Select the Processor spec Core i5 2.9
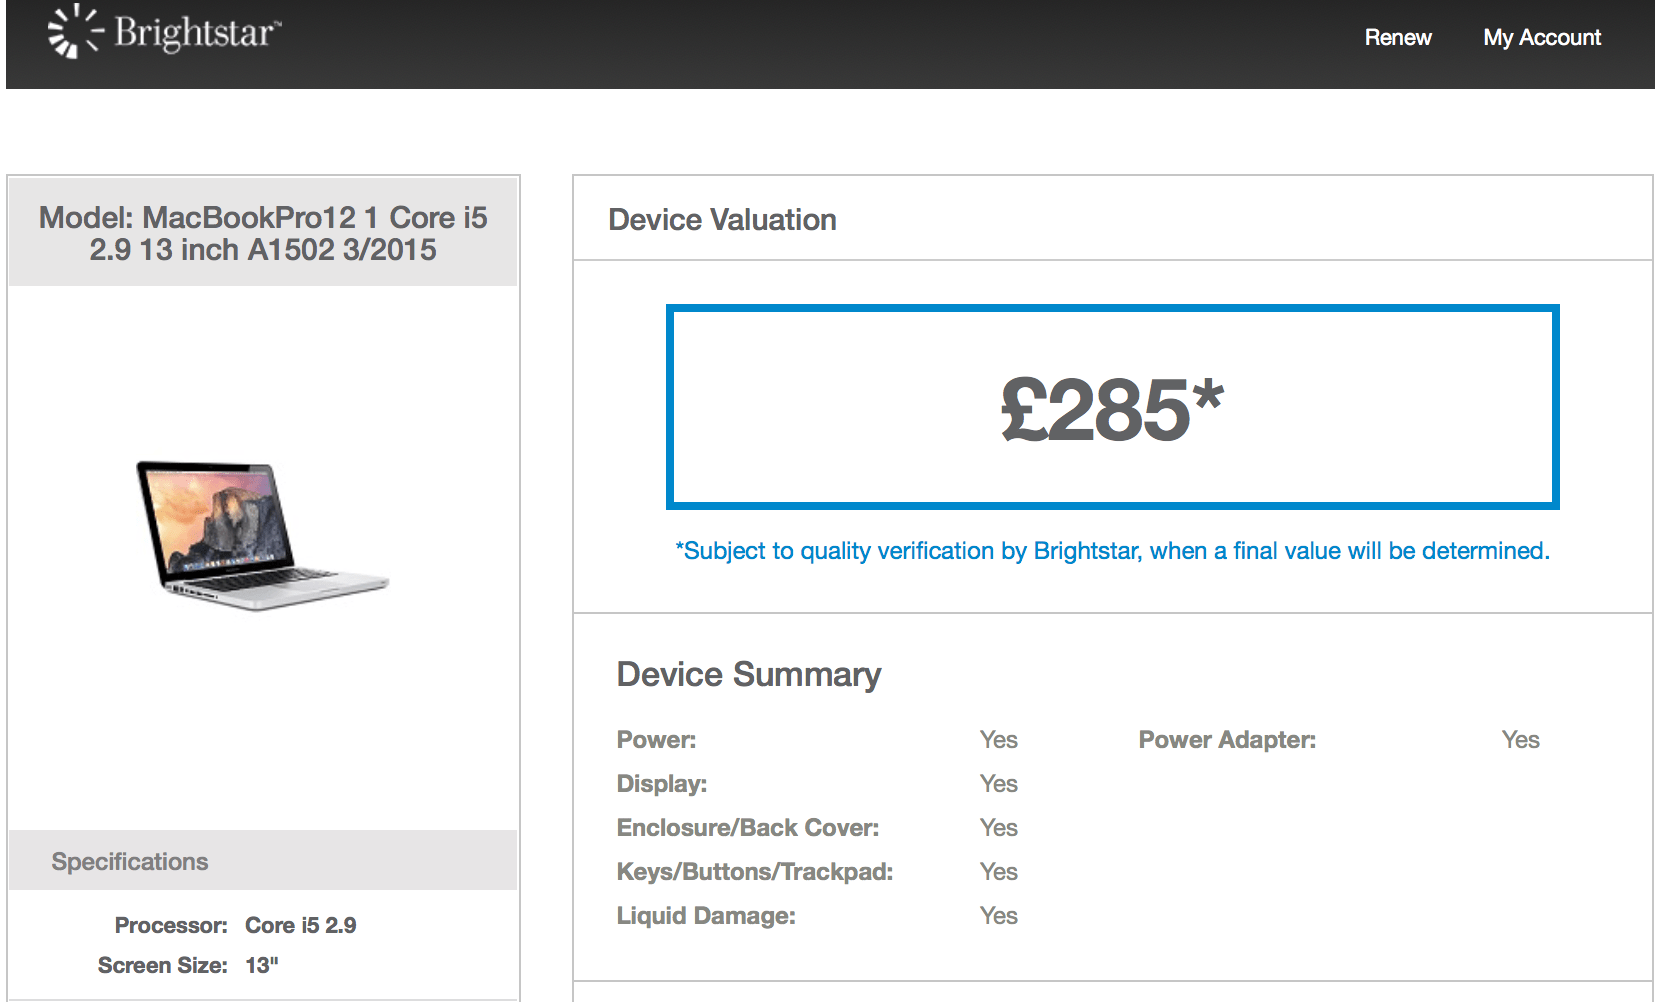This screenshot has width=1660, height=1002. 303,925
